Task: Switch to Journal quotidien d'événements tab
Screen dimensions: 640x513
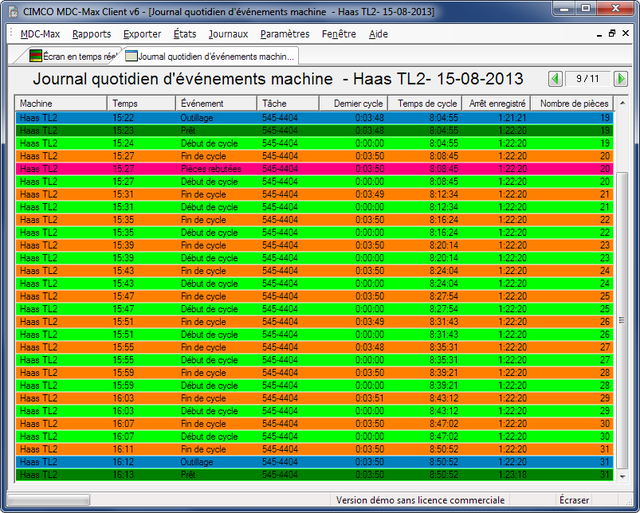Action: coord(210,56)
